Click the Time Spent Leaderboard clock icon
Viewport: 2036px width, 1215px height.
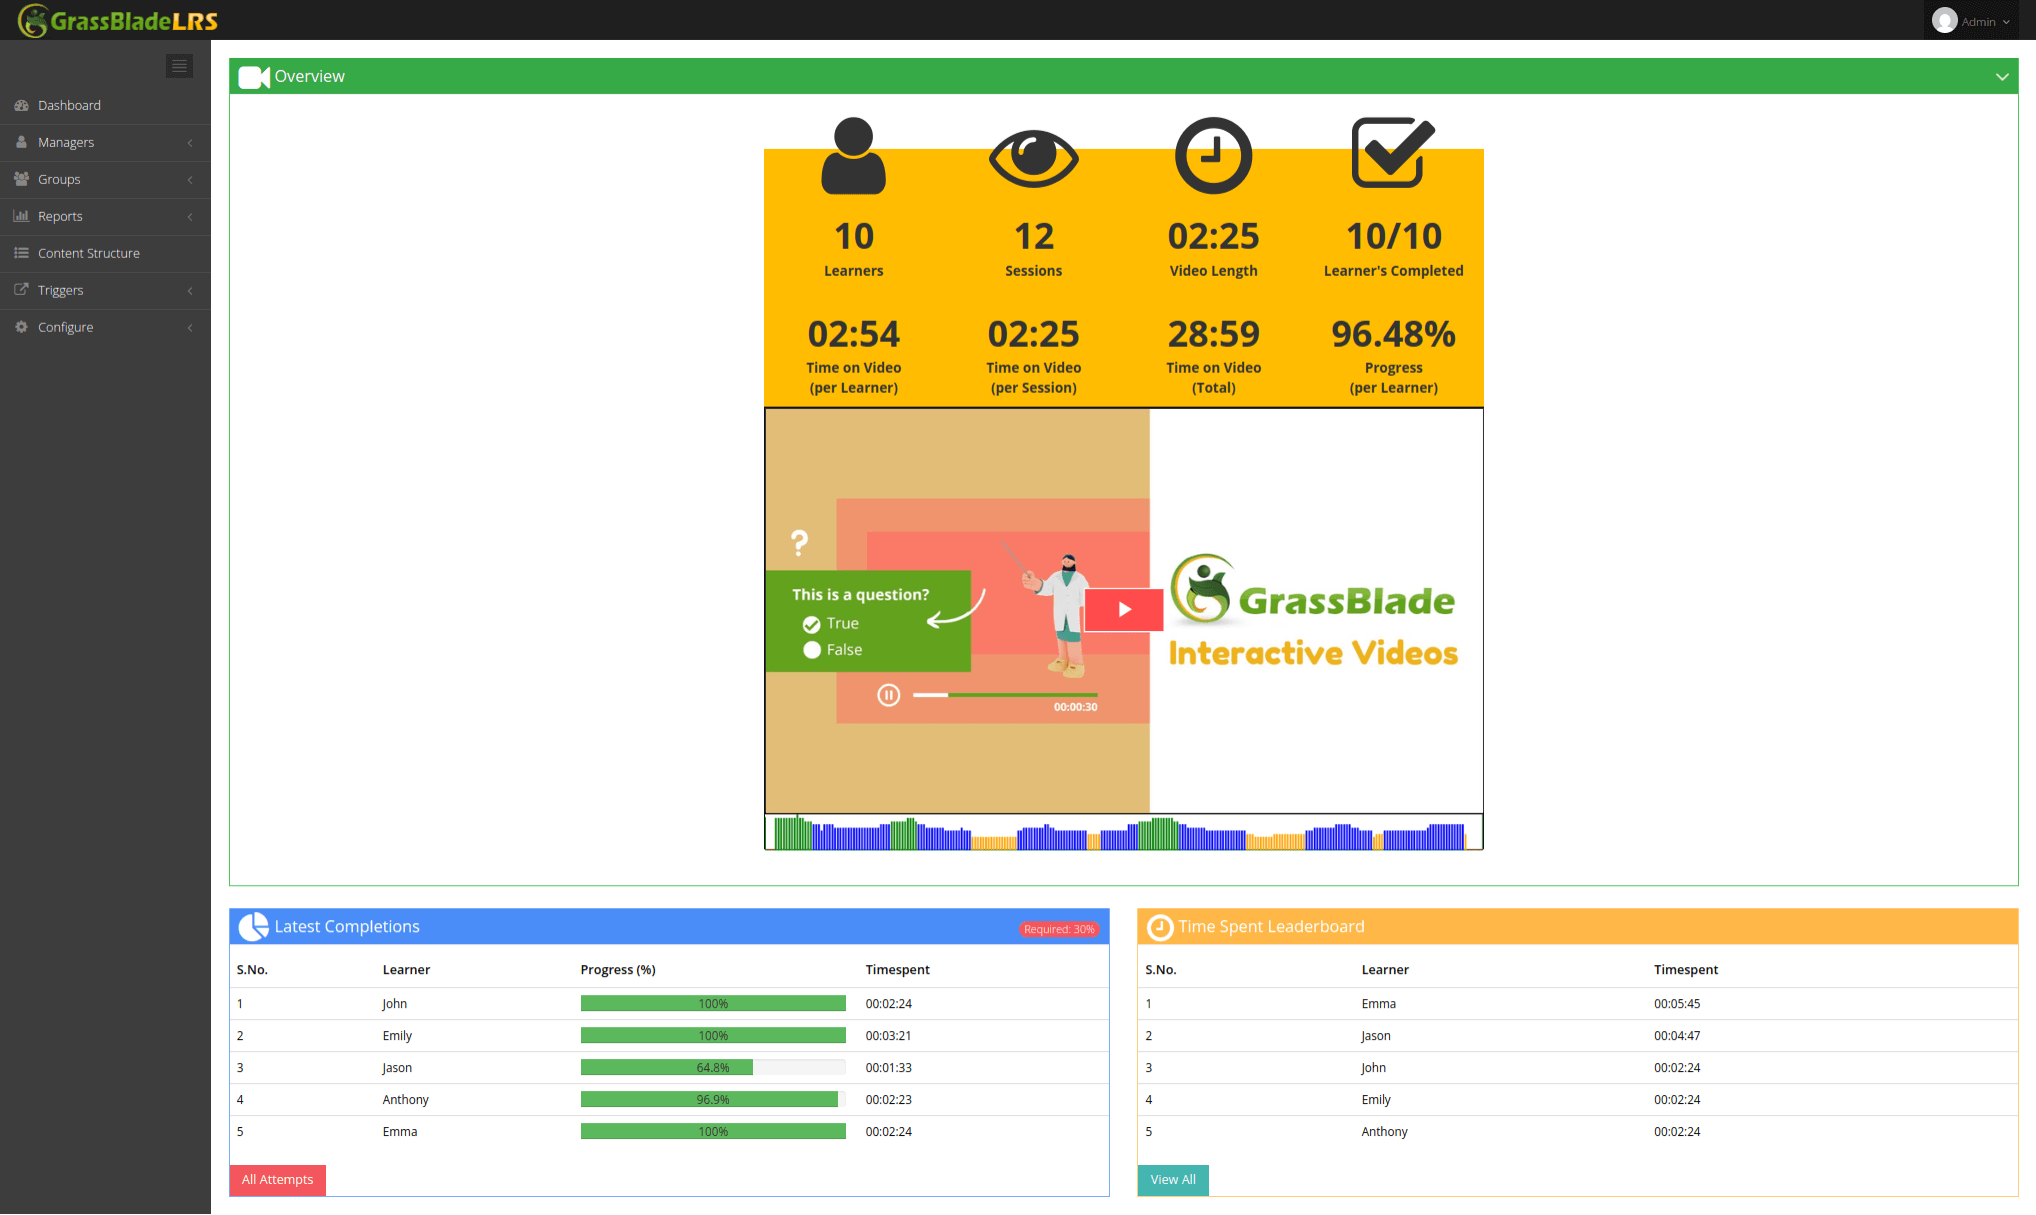pos(1160,927)
